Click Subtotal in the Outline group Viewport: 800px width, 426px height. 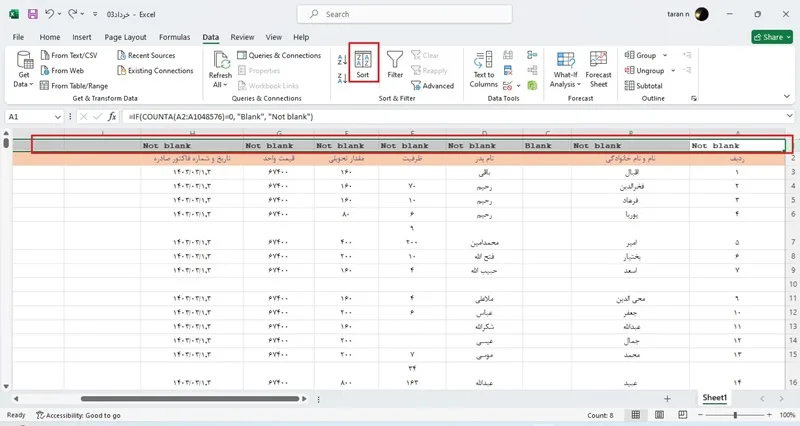tap(643, 86)
